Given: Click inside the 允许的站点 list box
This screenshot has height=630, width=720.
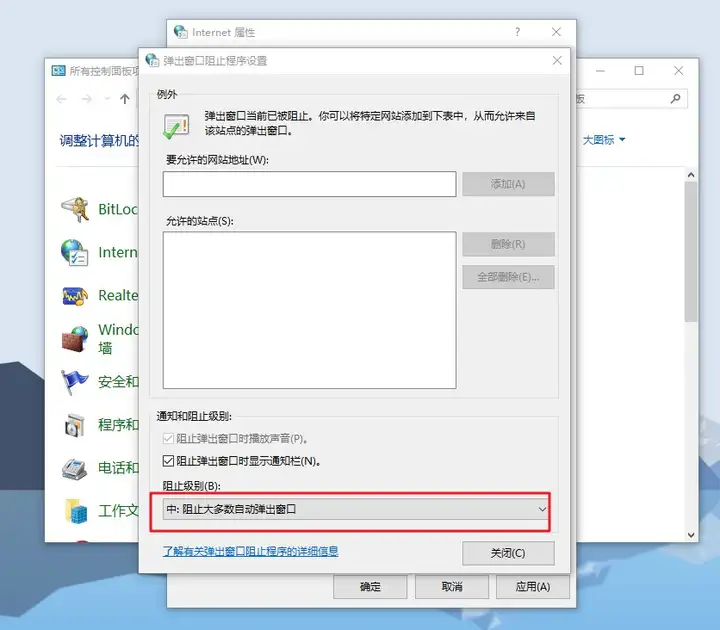Looking at the screenshot, I should pos(309,310).
